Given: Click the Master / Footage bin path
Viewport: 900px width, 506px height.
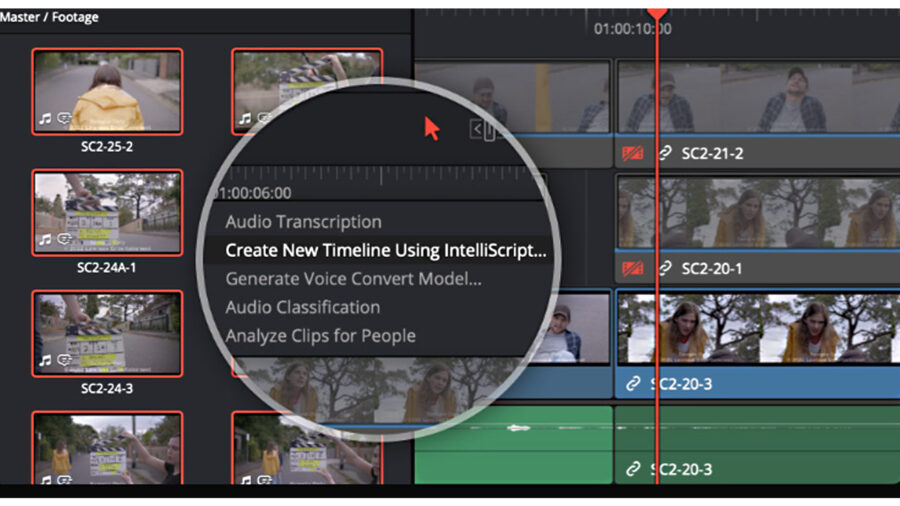Looking at the screenshot, I should tap(49, 17).
